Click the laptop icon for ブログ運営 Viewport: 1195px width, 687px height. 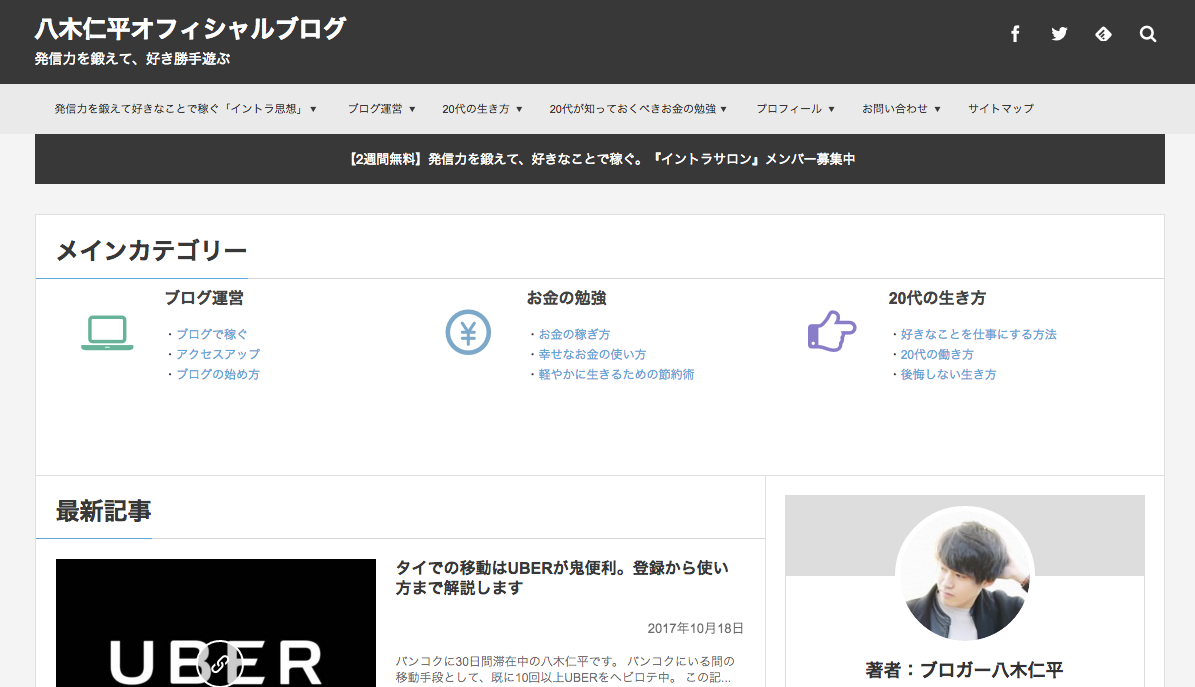[x=107, y=334]
